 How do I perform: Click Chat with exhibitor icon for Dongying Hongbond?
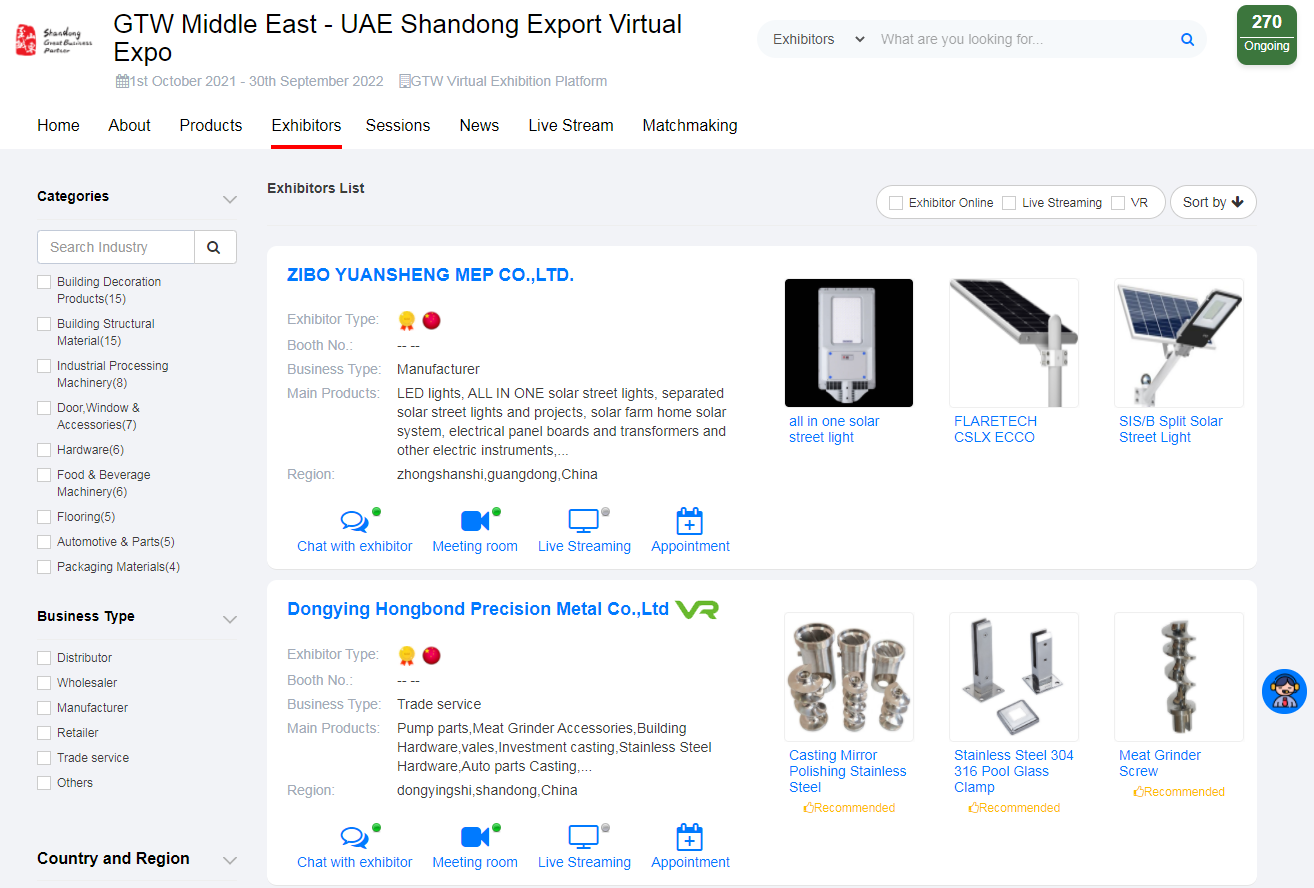point(355,837)
